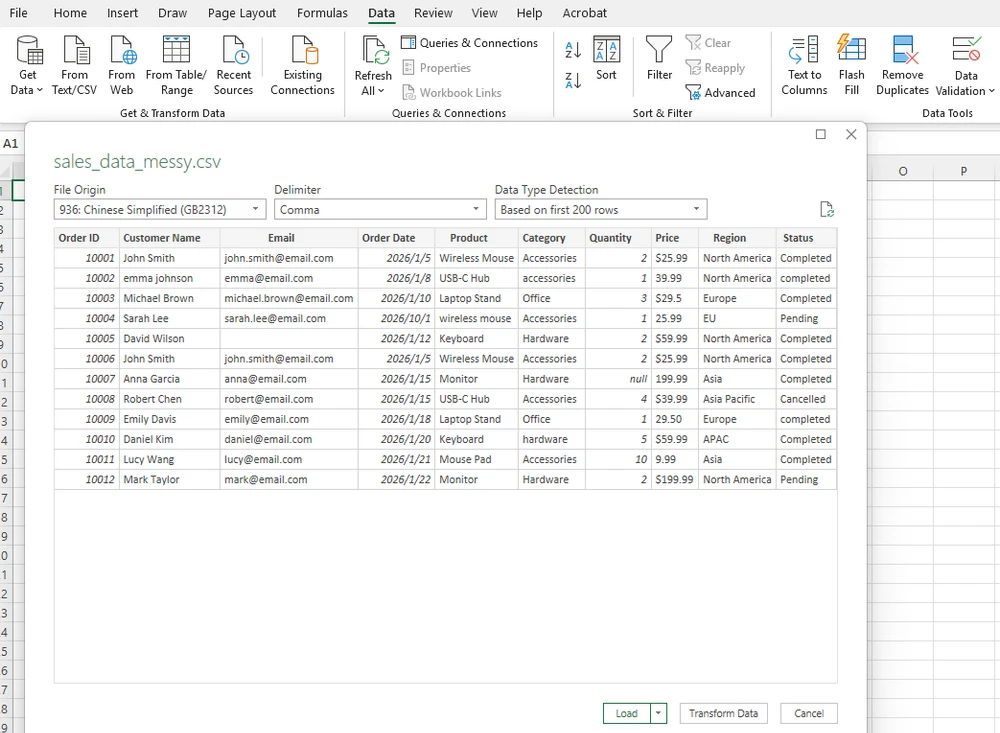Viewport: 1000px width, 733px height.
Task: Switch to the Review tab
Action: click(x=433, y=13)
